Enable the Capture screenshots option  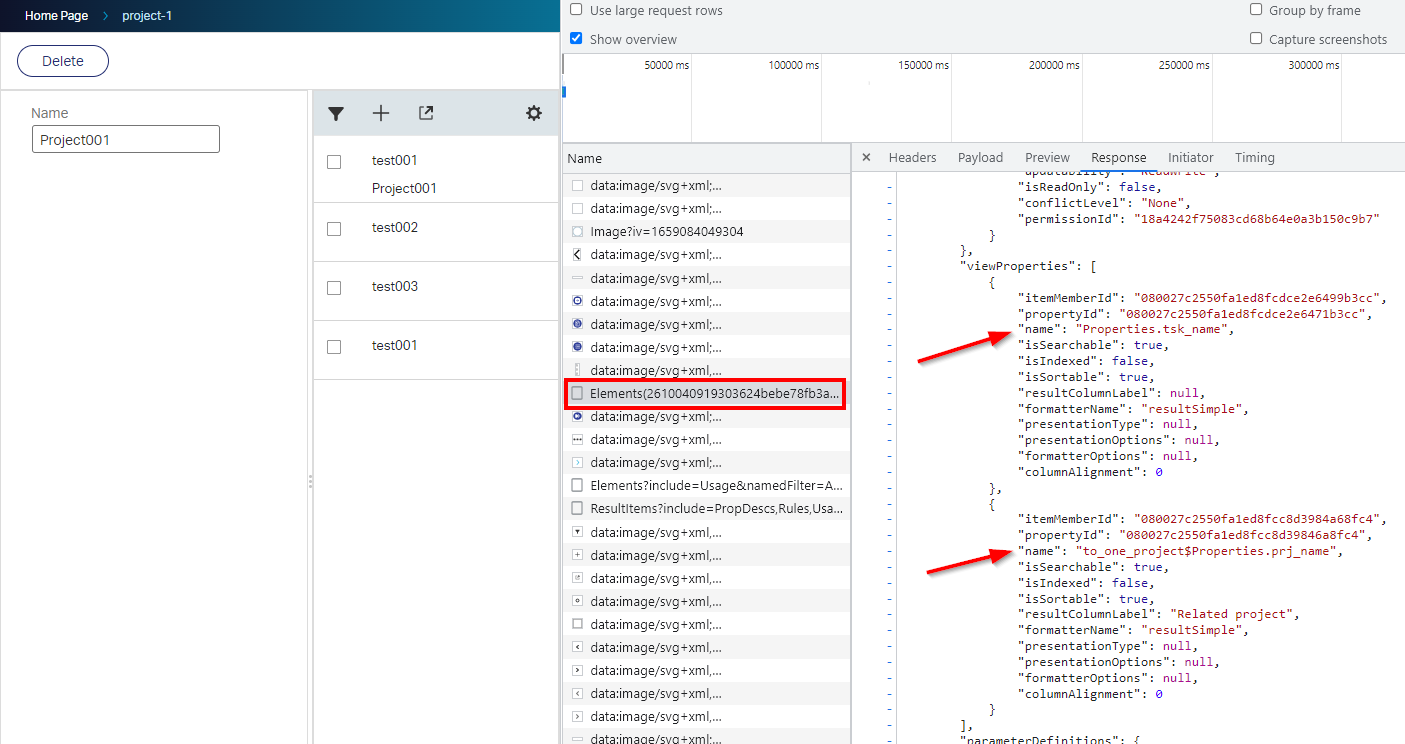[1256, 39]
